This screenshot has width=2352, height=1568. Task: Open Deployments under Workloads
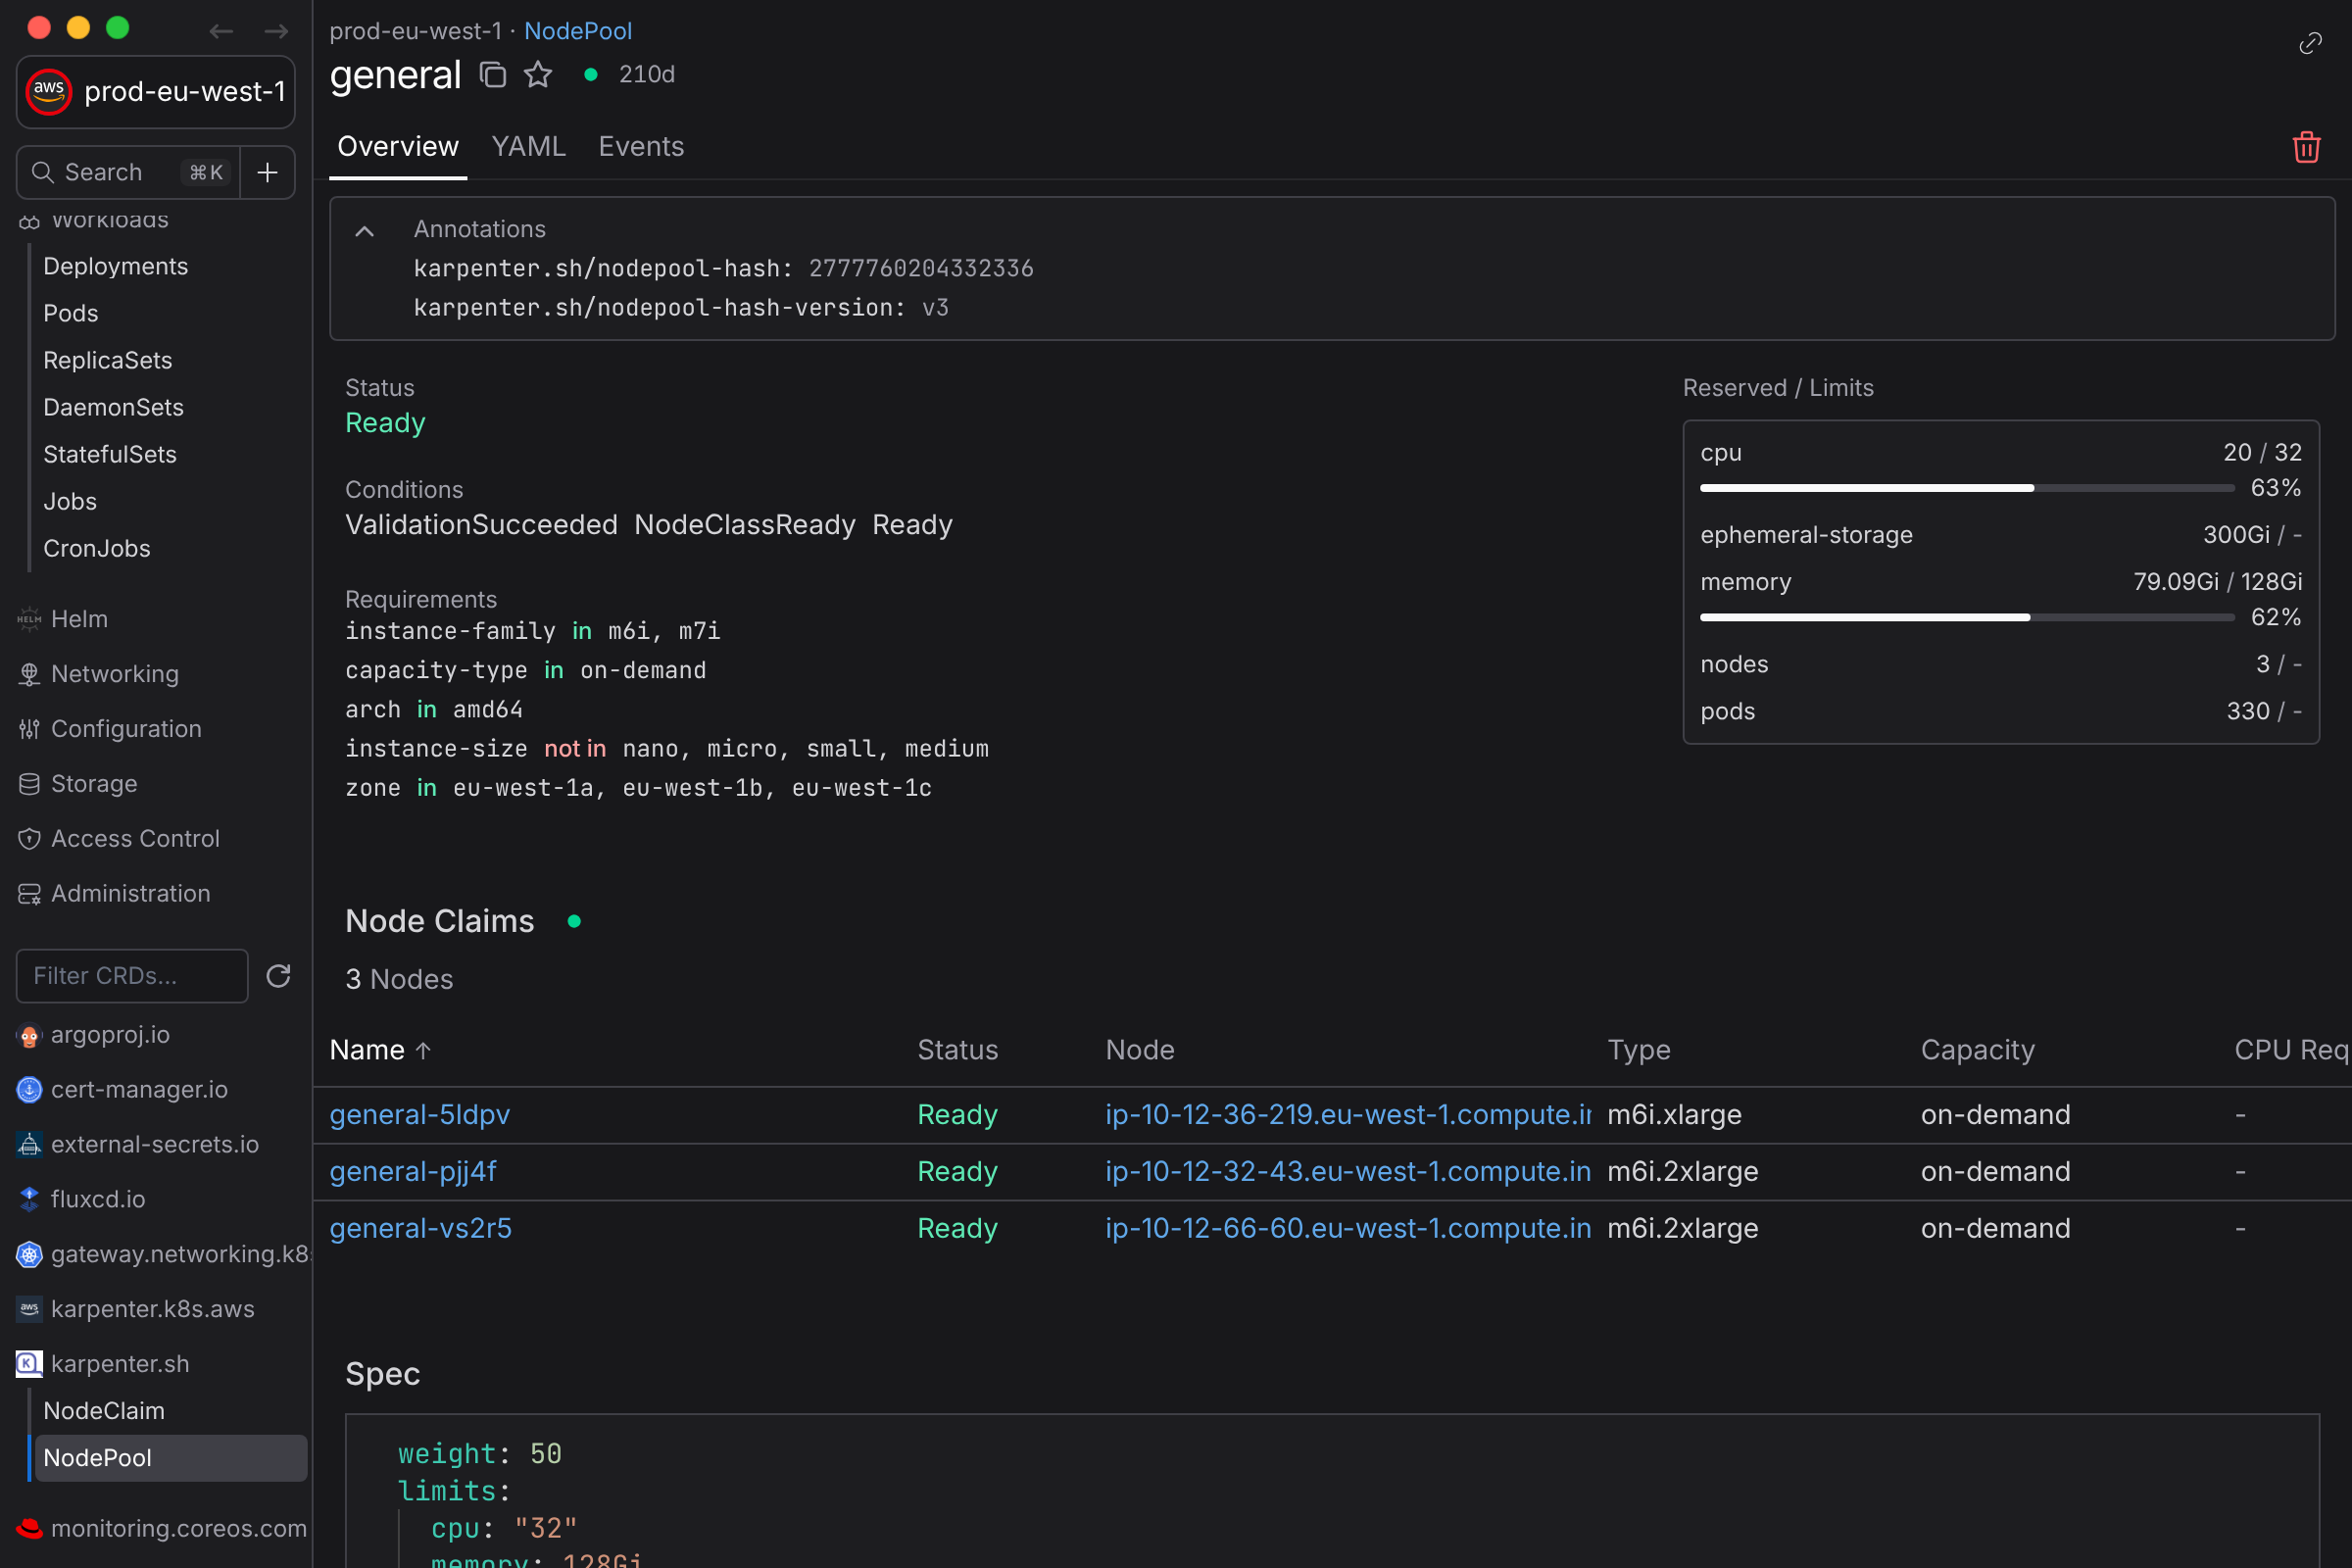point(116,266)
